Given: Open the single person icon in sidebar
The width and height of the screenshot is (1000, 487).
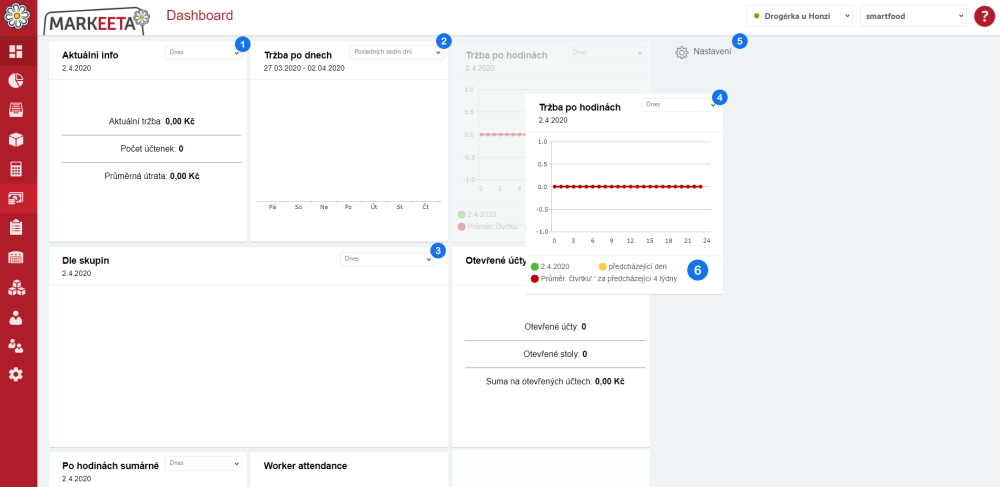Looking at the screenshot, I should (16, 317).
